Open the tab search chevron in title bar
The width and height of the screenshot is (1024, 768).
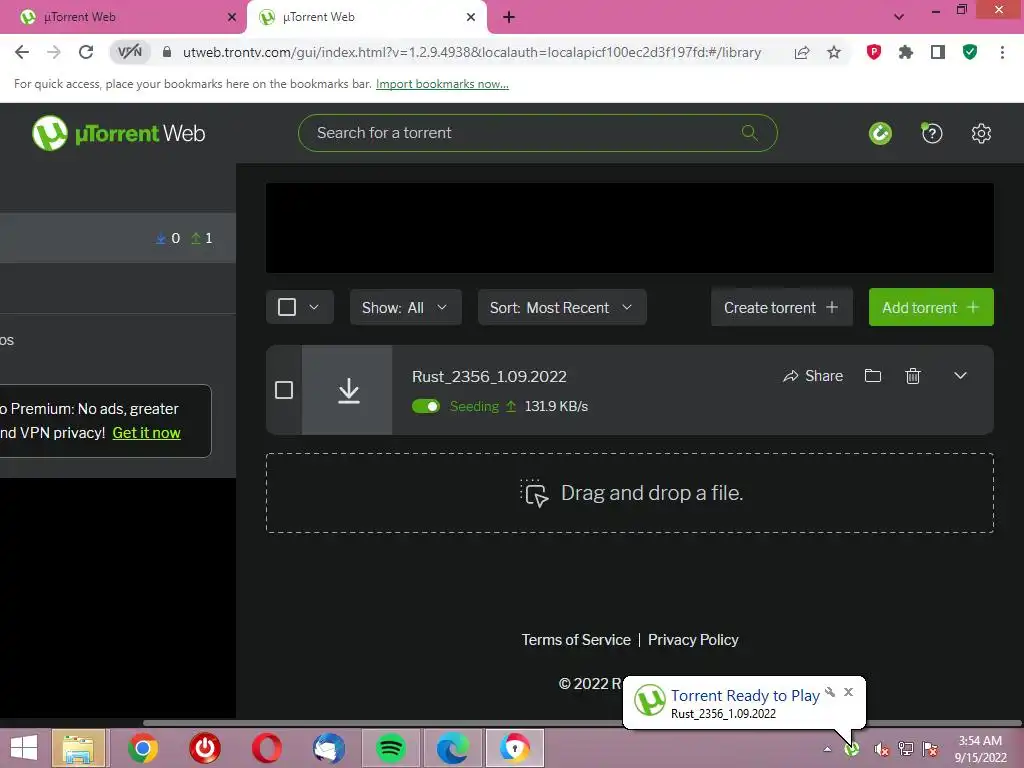coord(899,17)
